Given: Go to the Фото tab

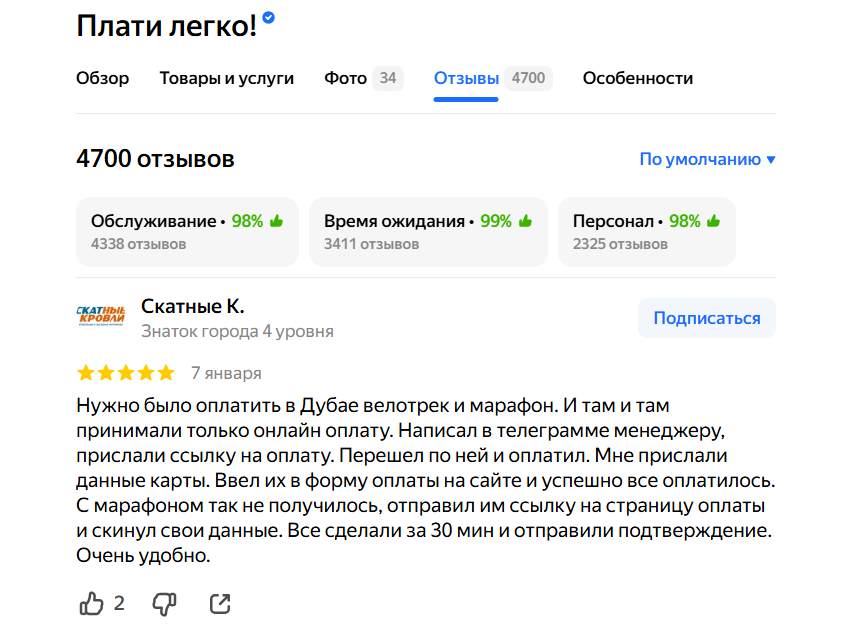Looking at the screenshot, I should pyautogui.click(x=346, y=78).
